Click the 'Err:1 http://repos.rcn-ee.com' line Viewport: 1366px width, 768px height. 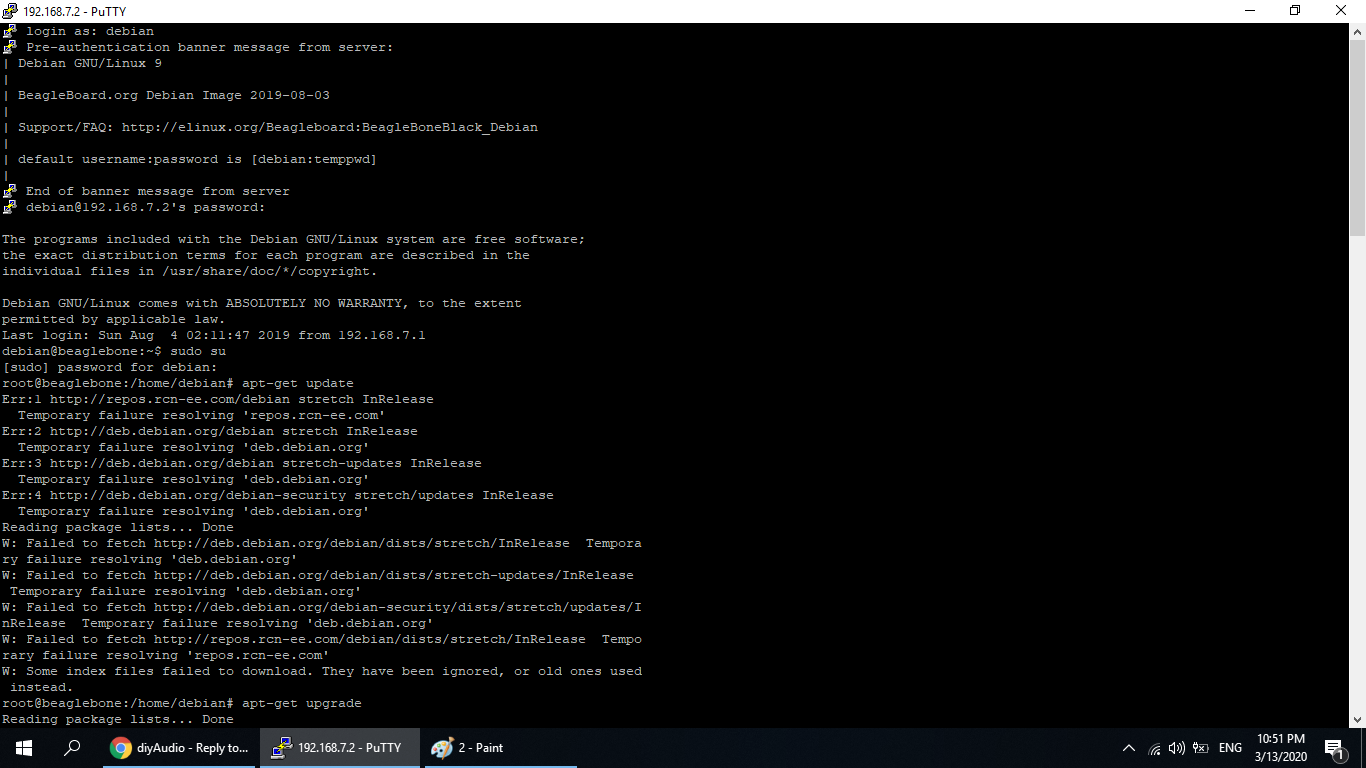[x=218, y=399]
